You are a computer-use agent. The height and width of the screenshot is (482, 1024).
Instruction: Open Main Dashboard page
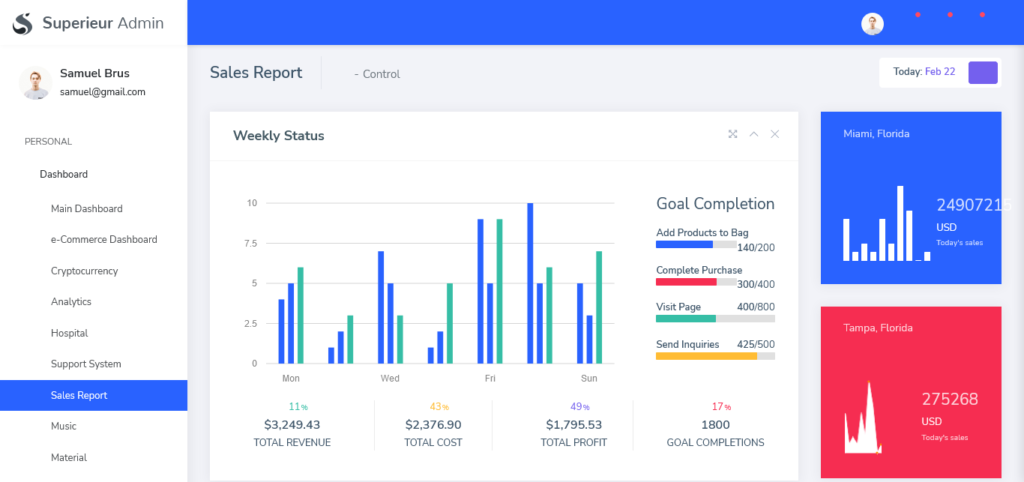tap(87, 209)
